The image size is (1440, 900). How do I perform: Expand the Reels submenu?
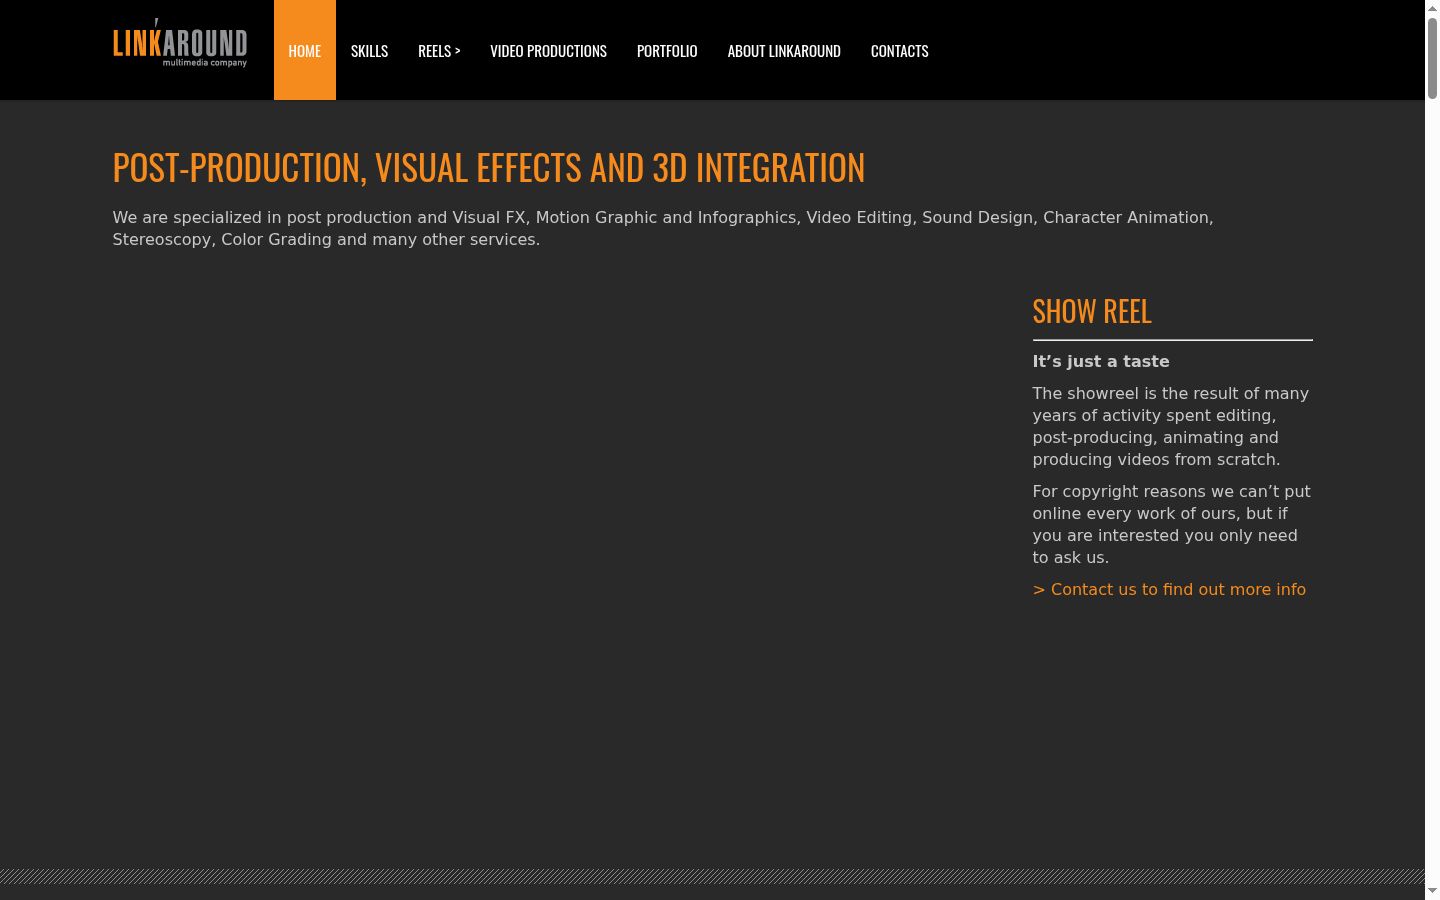pos(439,50)
